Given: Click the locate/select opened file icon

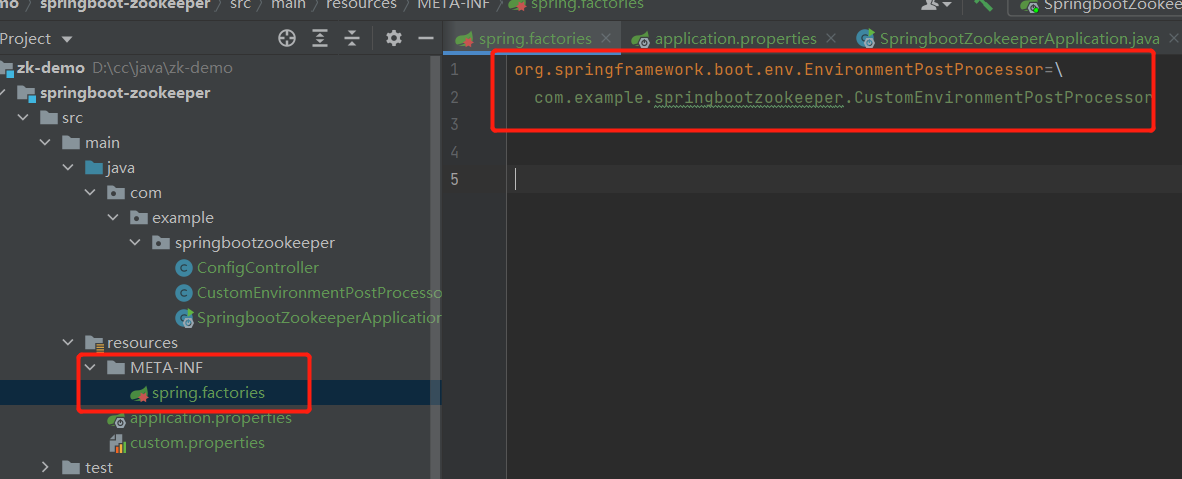Looking at the screenshot, I should pyautogui.click(x=287, y=38).
